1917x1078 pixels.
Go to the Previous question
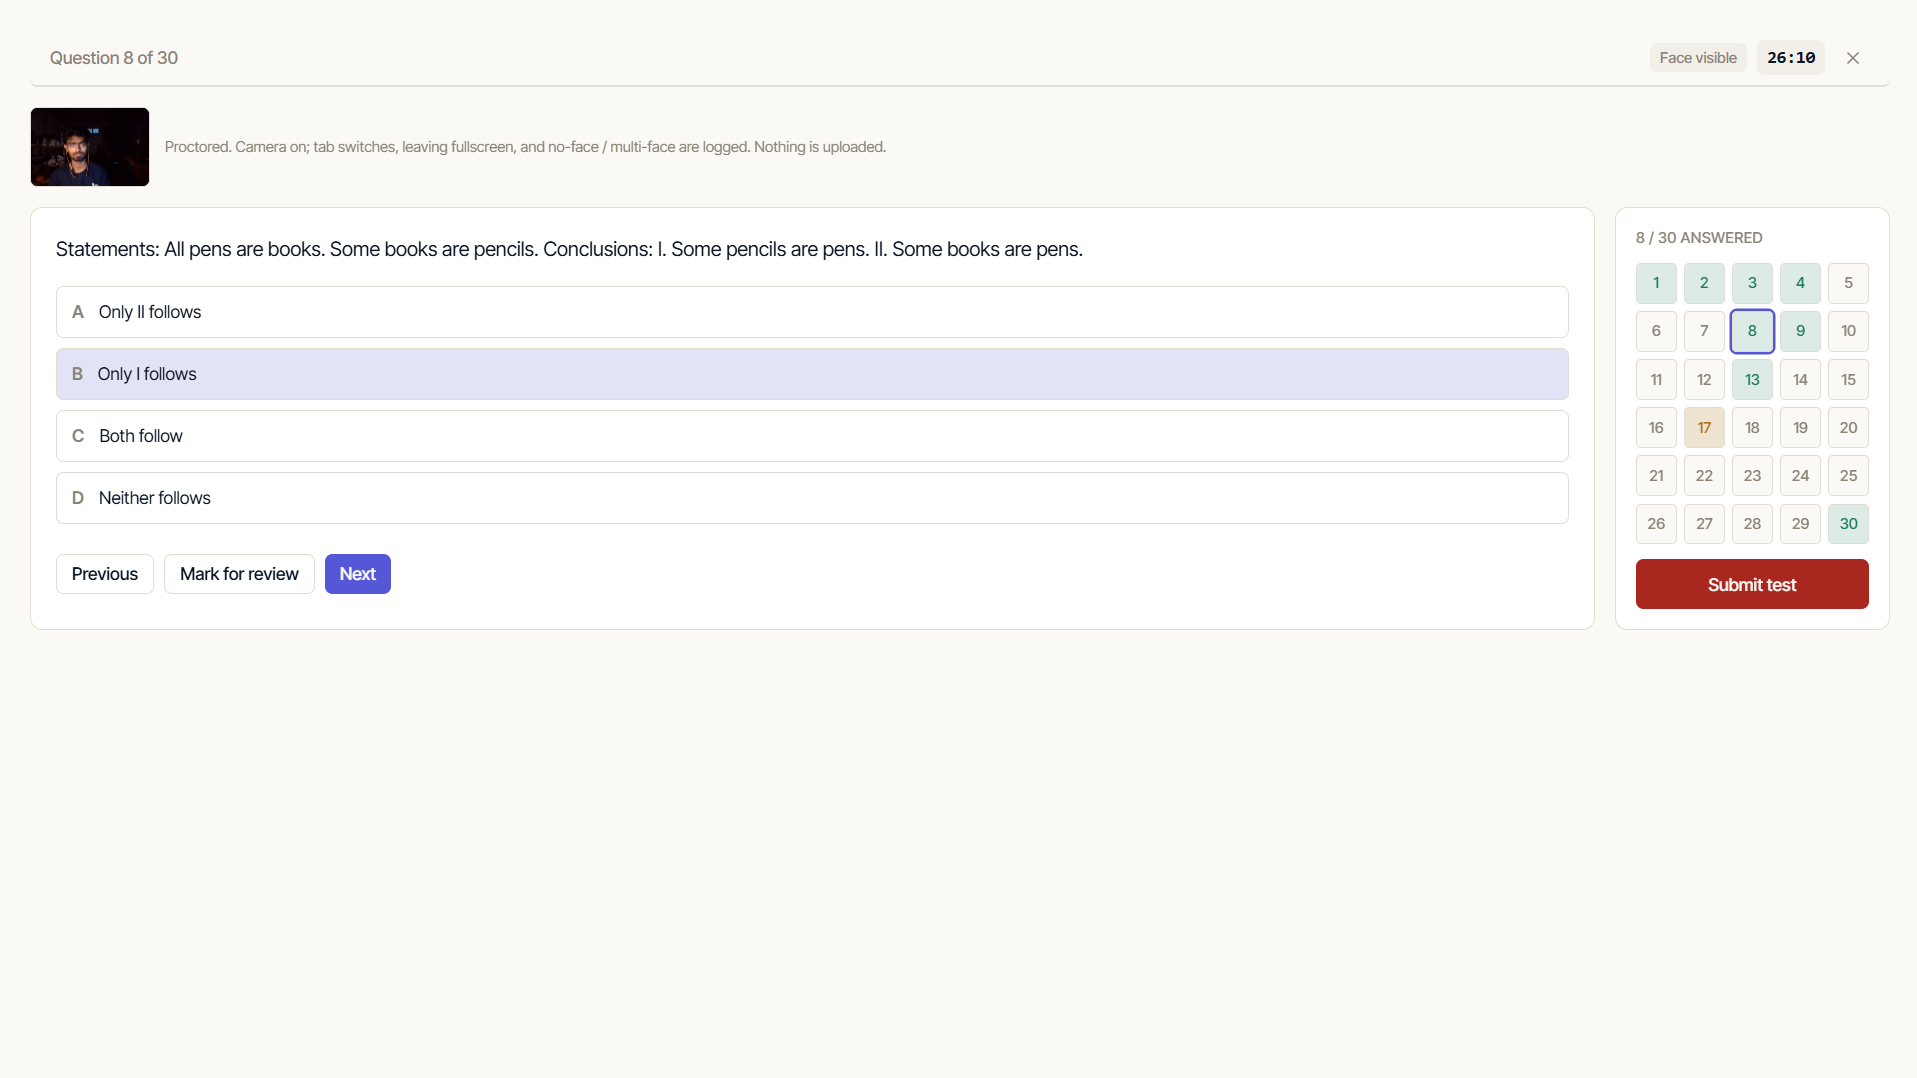coord(105,574)
